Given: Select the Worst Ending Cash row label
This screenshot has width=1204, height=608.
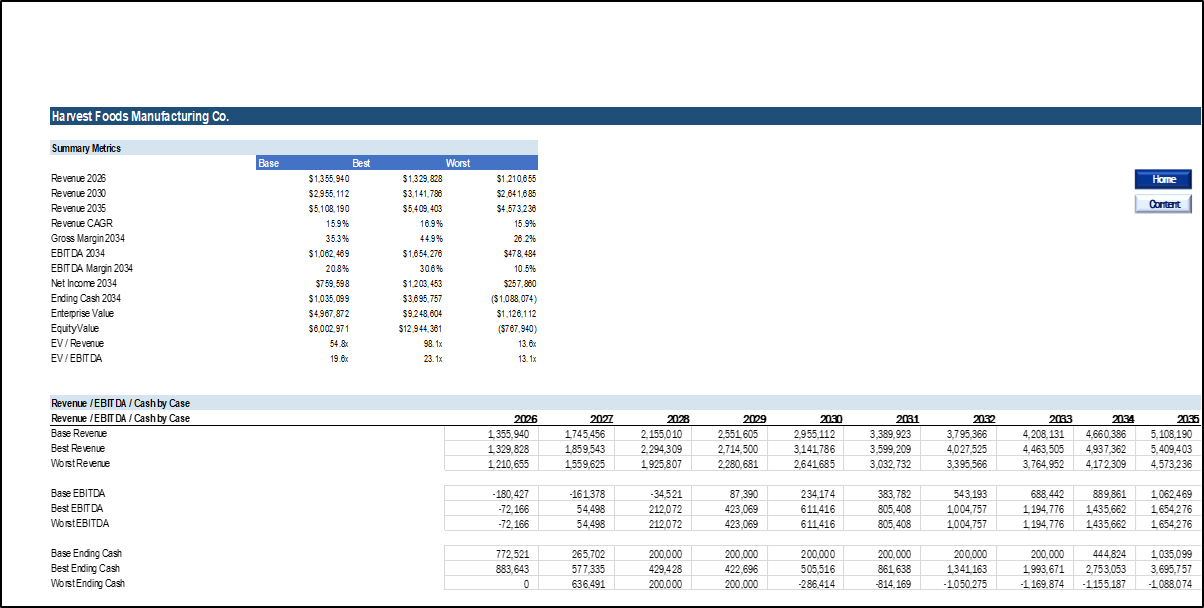Looking at the screenshot, I should click(88, 583).
